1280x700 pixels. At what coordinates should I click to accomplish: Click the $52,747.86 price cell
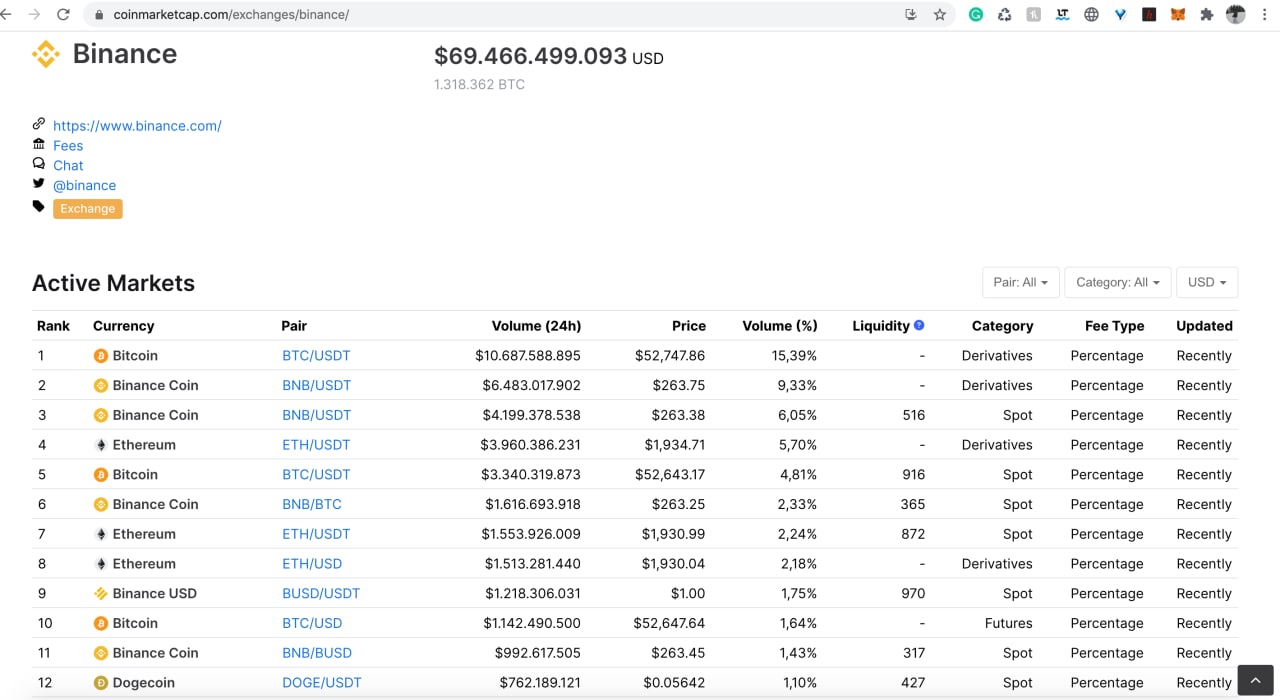[x=670, y=356]
